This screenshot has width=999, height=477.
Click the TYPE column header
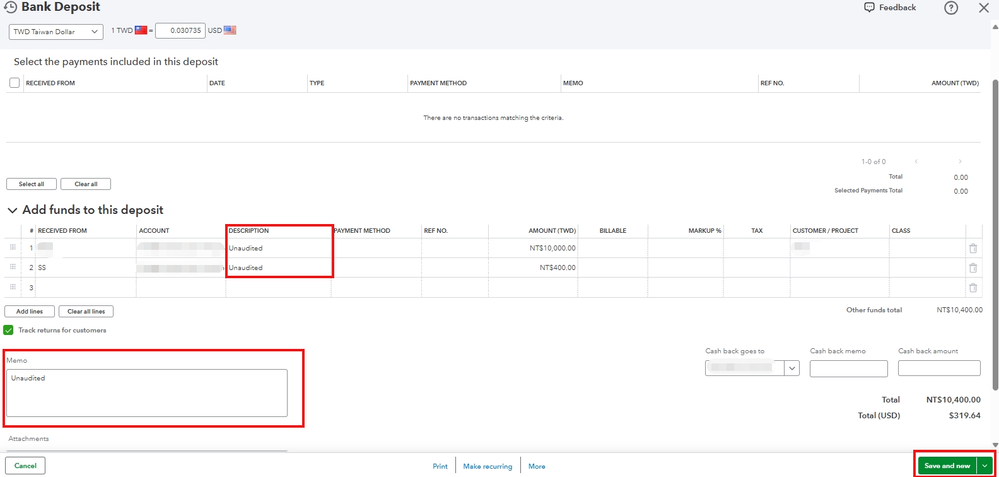point(317,83)
